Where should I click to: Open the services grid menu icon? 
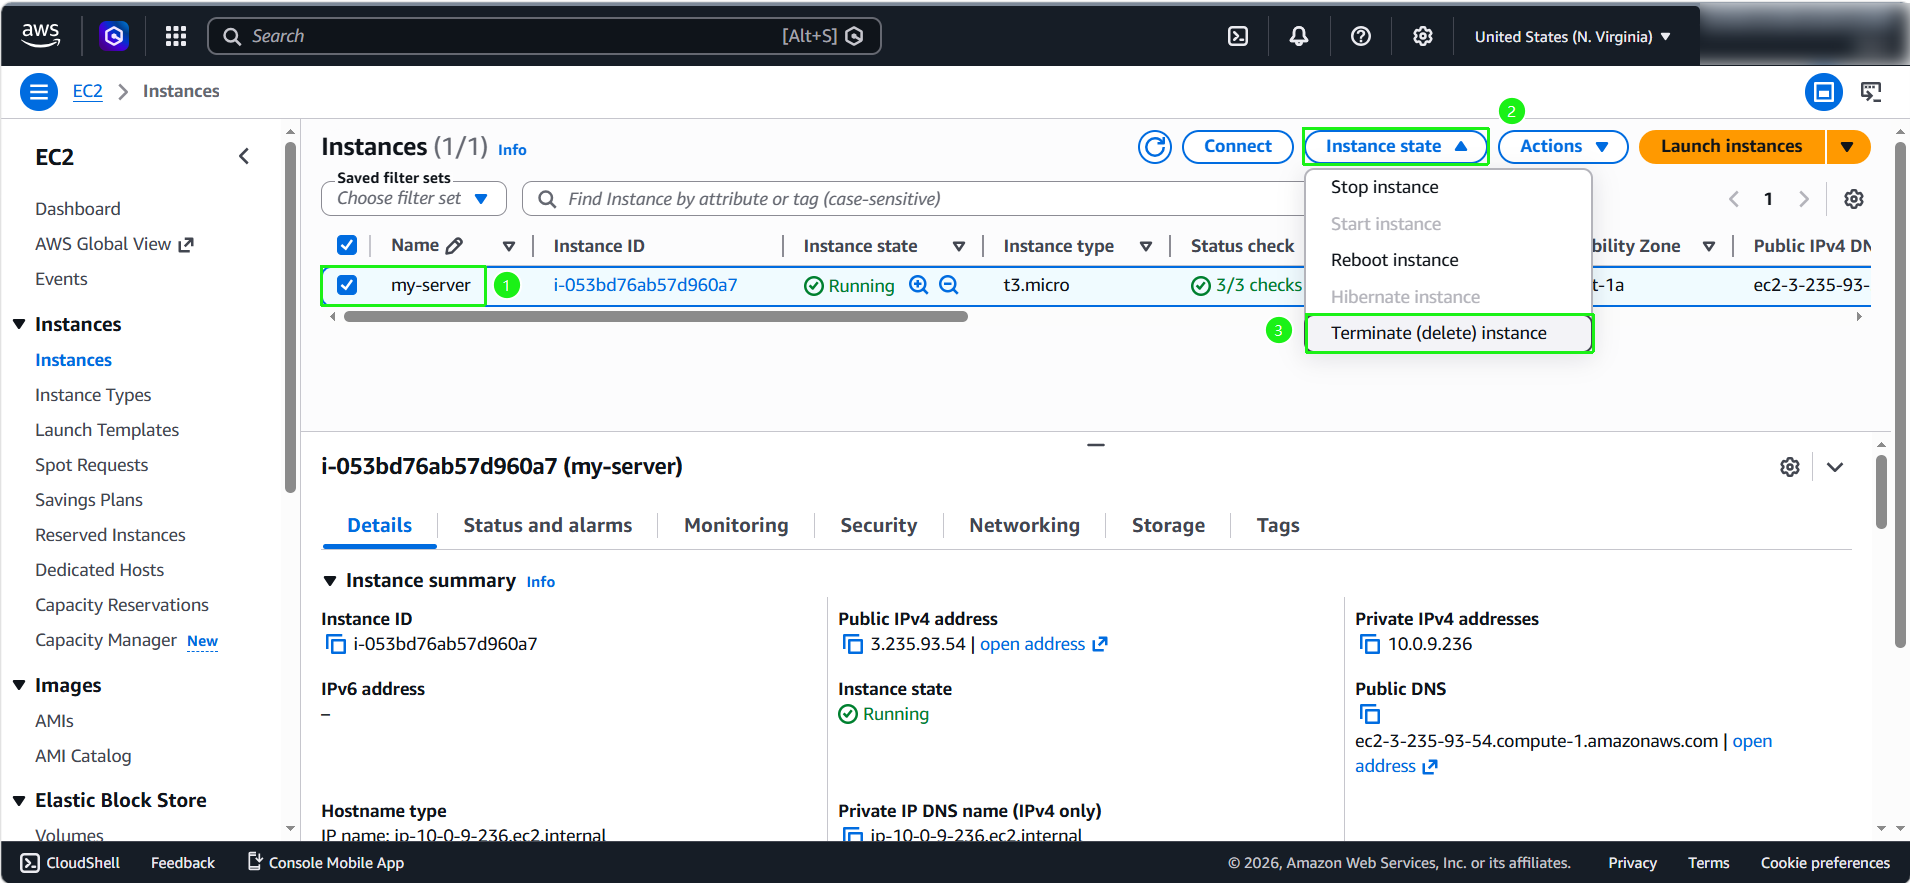[x=176, y=36]
